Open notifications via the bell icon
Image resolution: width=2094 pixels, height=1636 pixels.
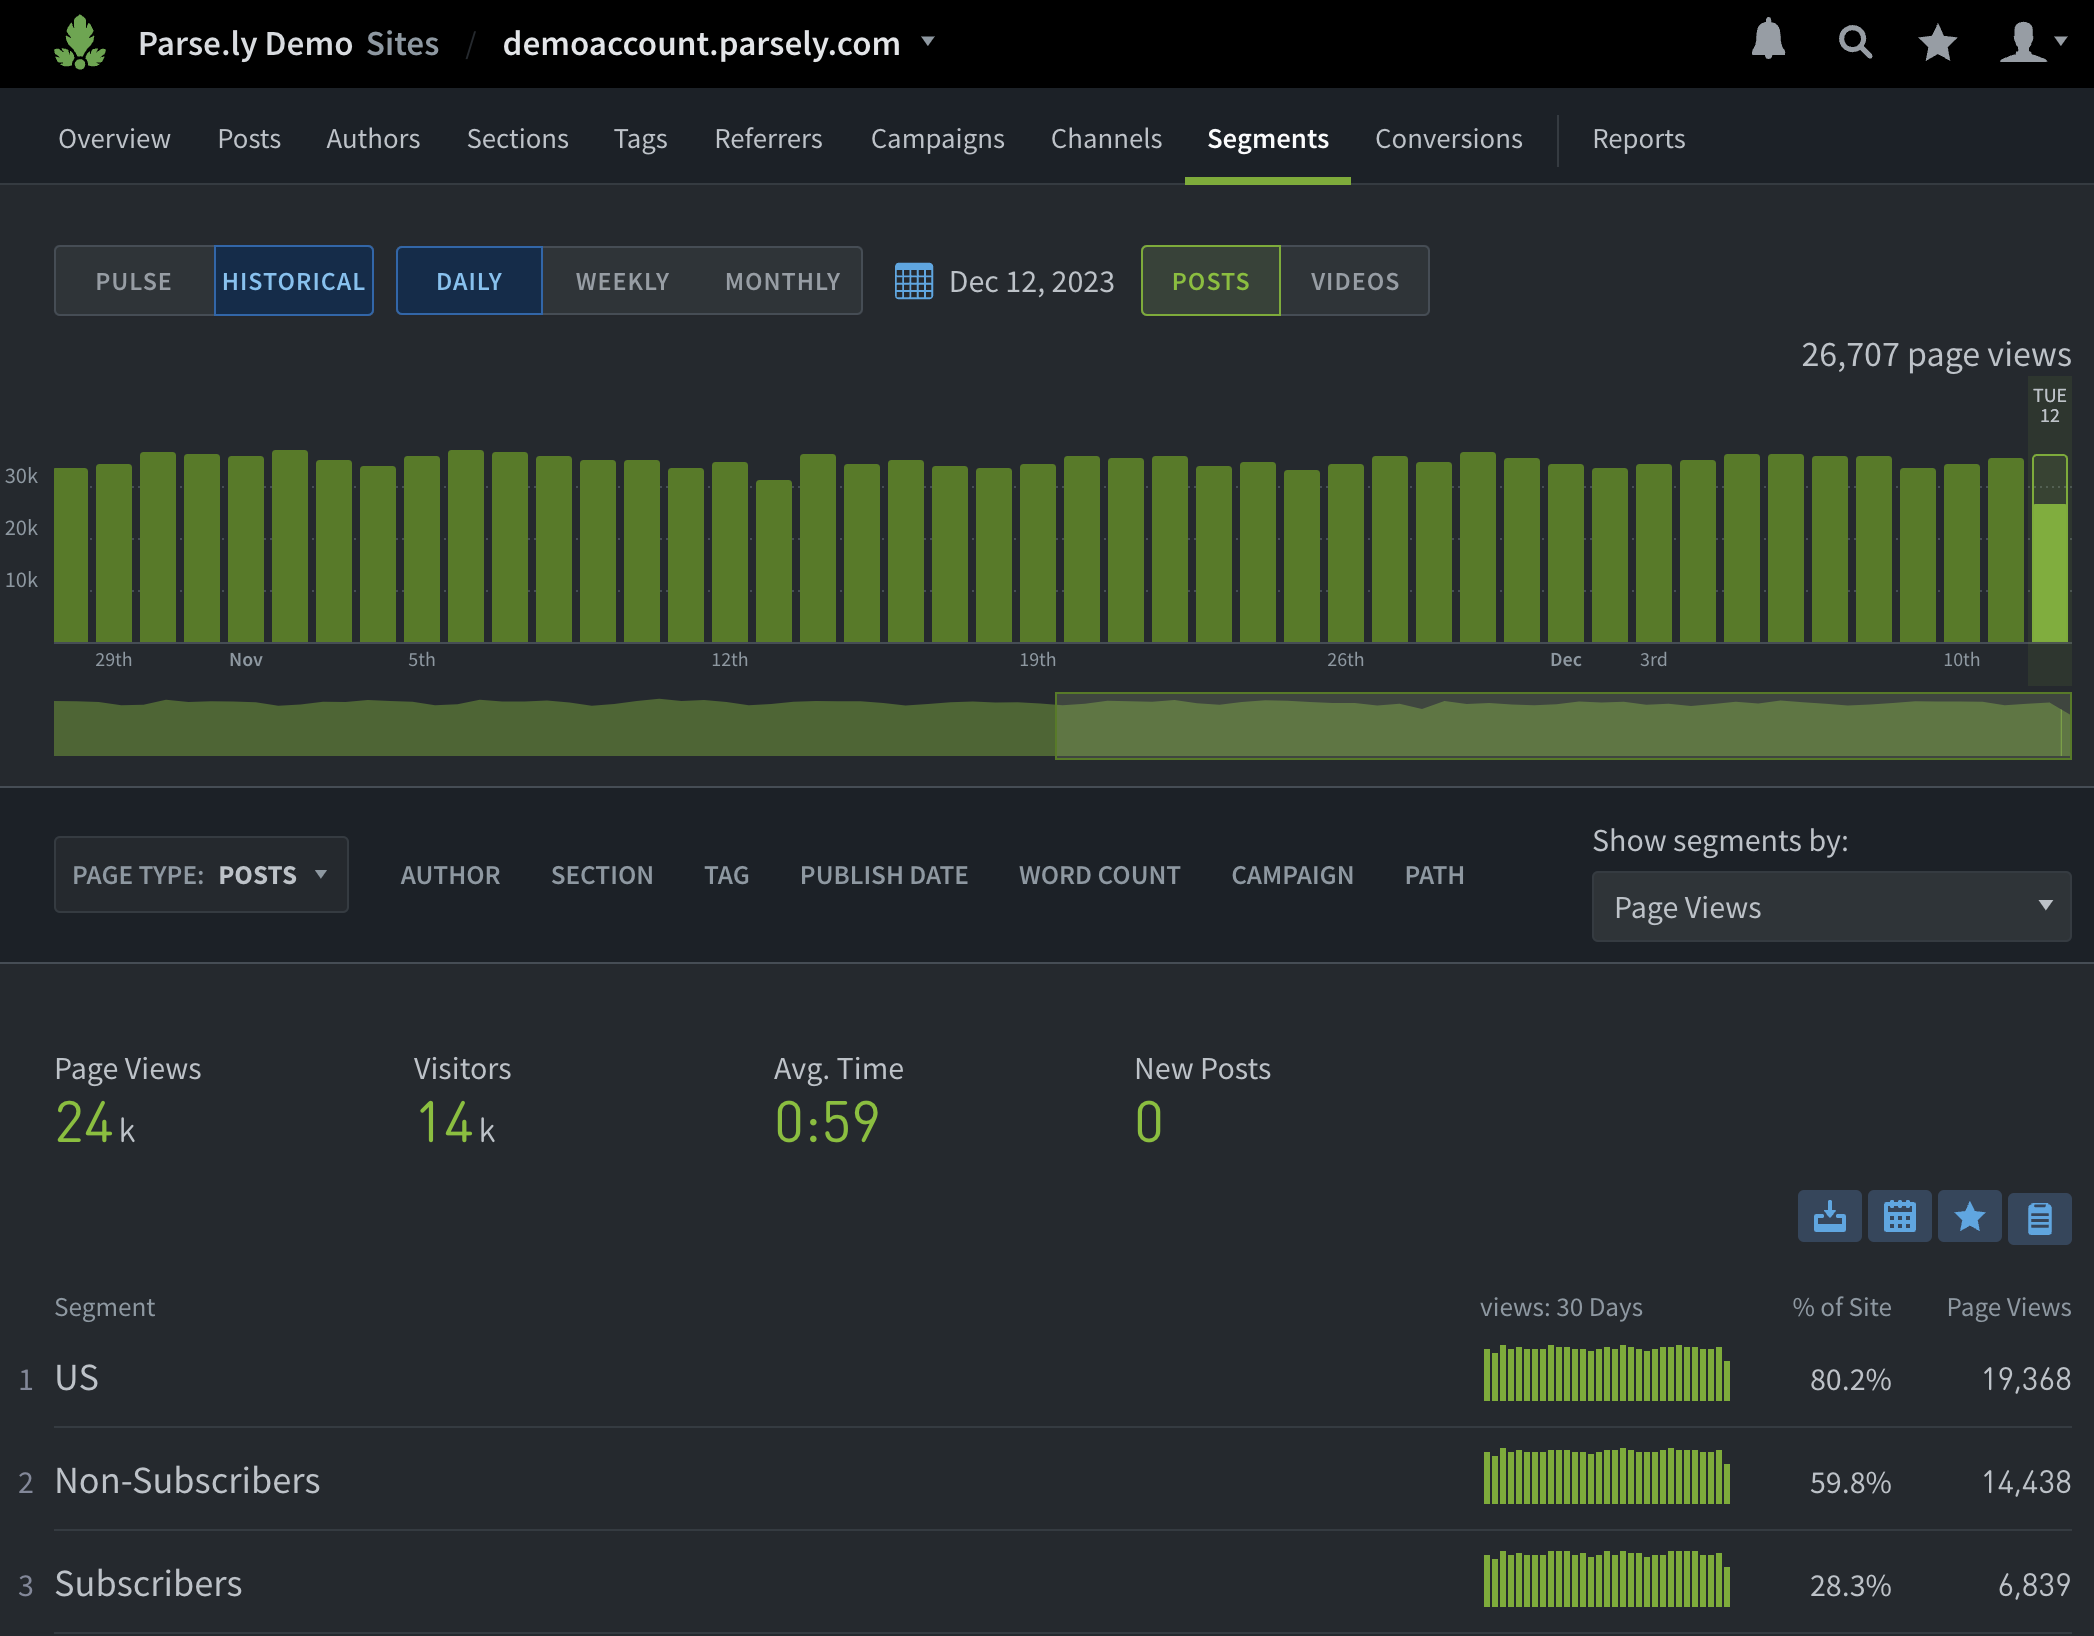coord(1767,42)
